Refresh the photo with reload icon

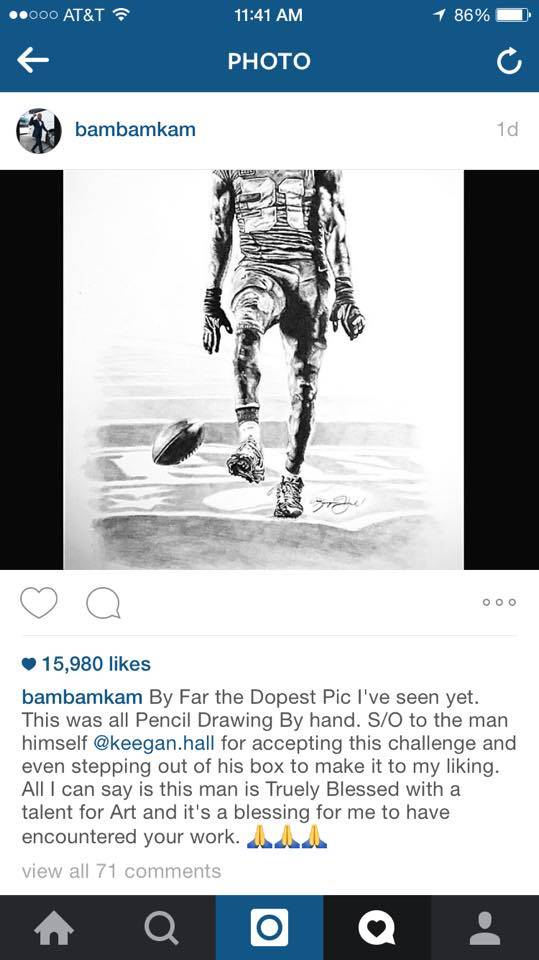(509, 61)
